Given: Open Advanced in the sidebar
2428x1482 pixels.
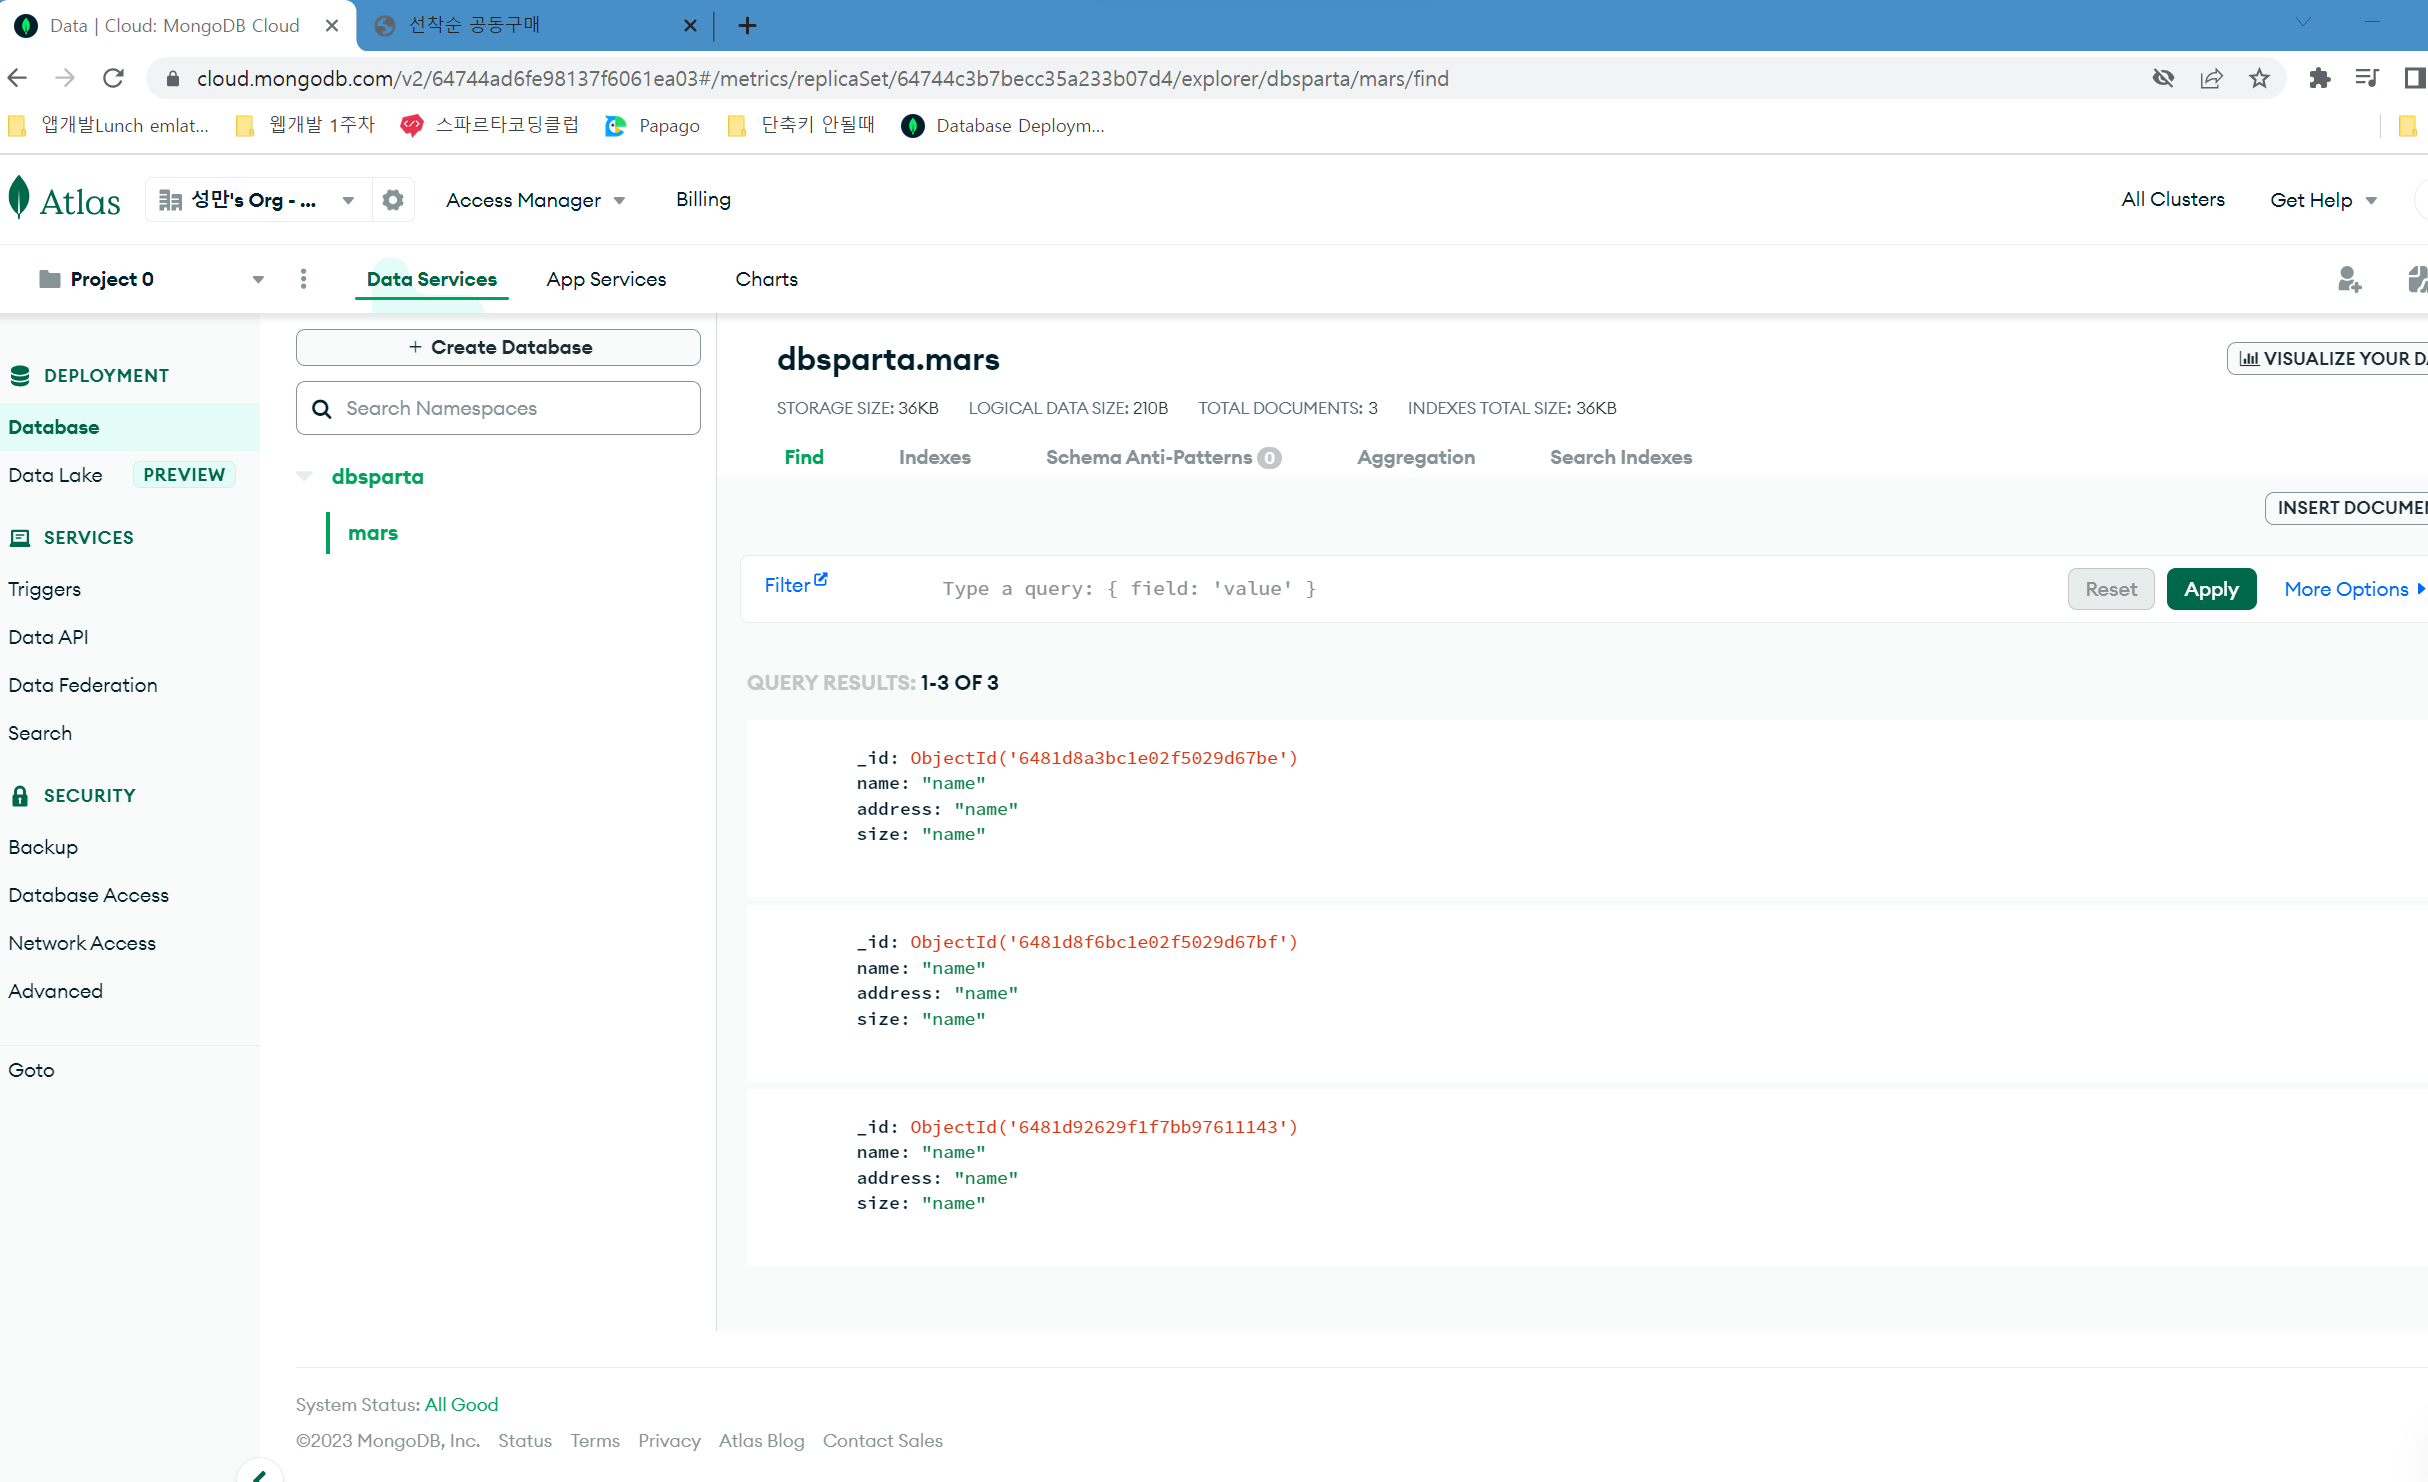Looking at the screenshot, I should tap(55, 991).
